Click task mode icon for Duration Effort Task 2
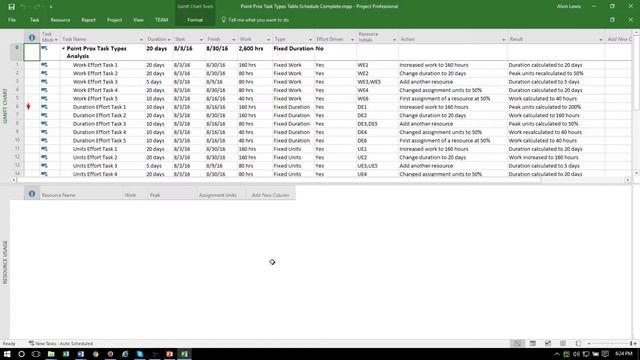 [x=44, y=115]
